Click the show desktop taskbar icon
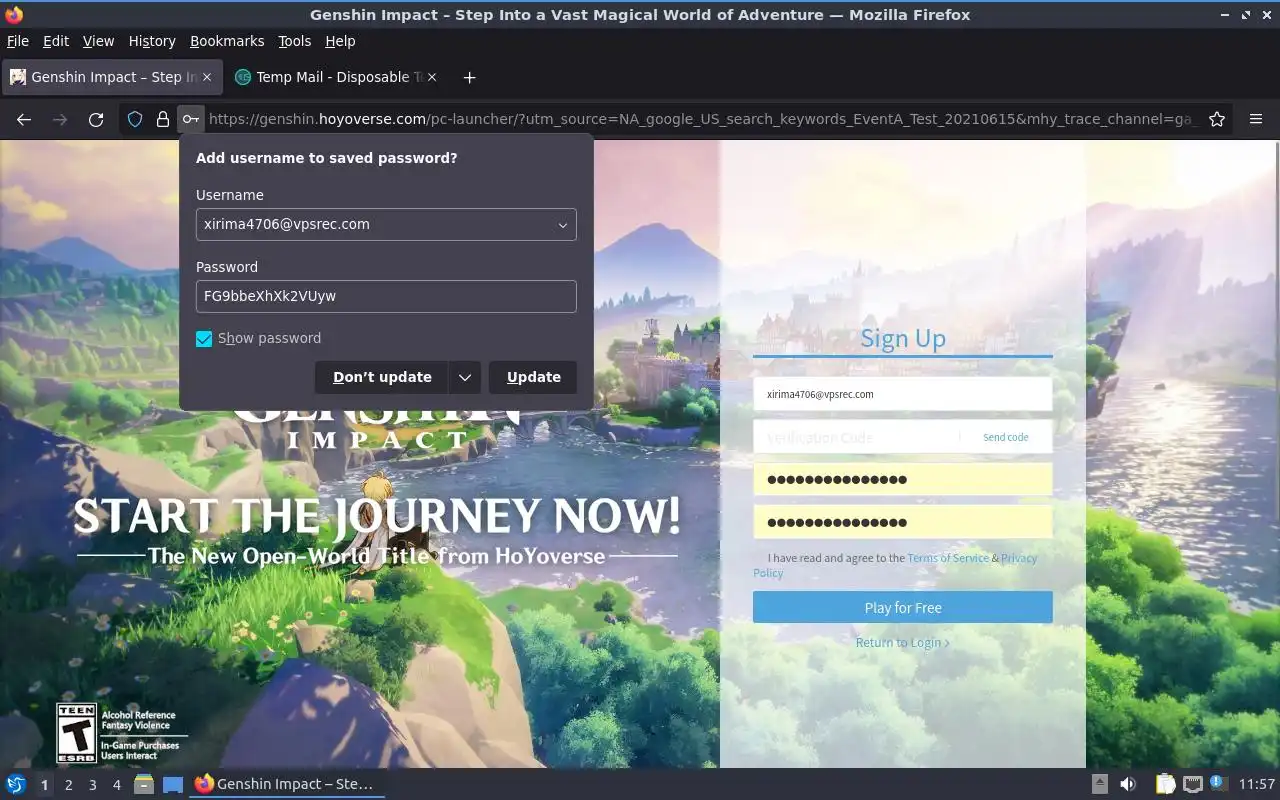 [173, 785]
